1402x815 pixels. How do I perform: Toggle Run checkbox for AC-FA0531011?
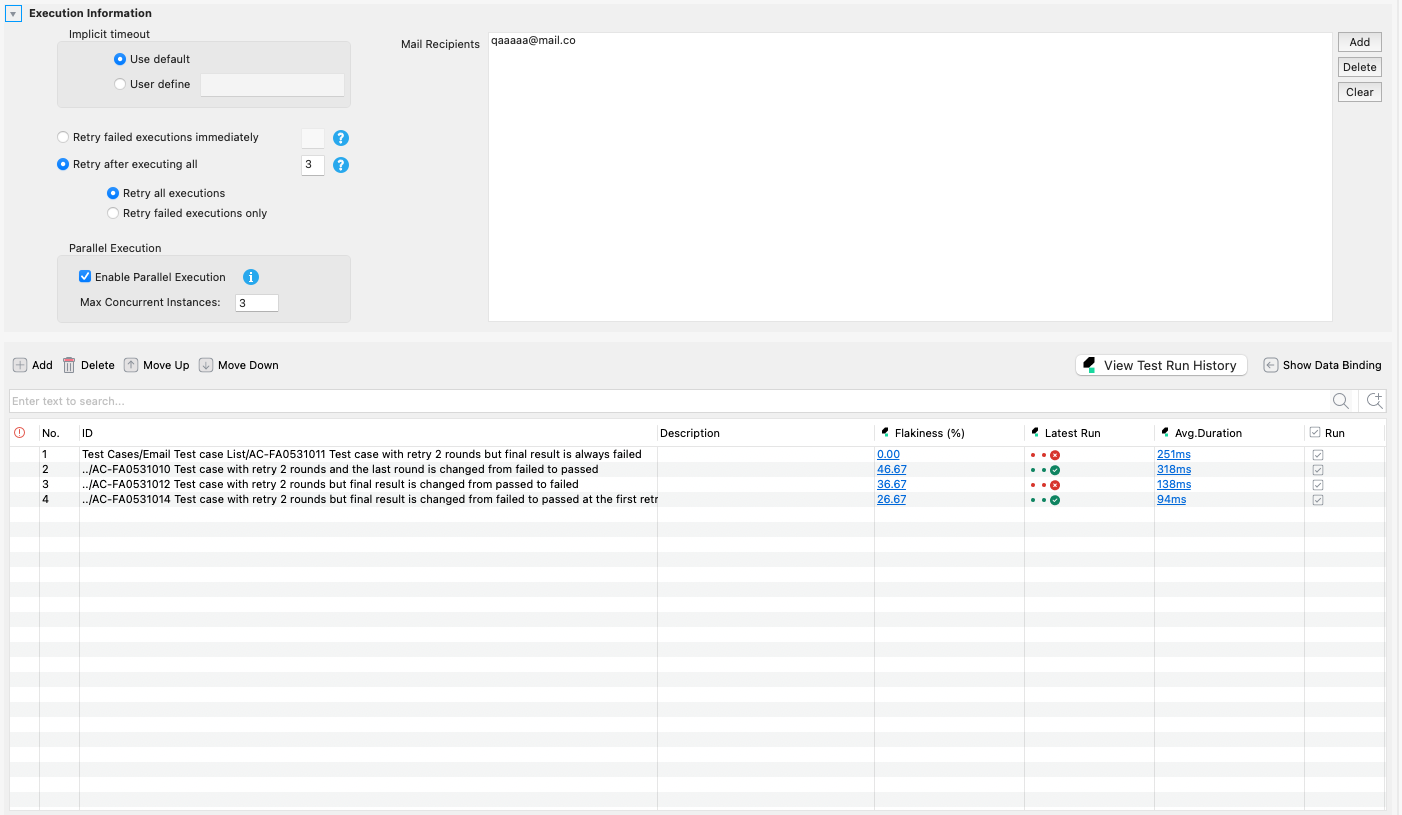(x=1318, y=455)
